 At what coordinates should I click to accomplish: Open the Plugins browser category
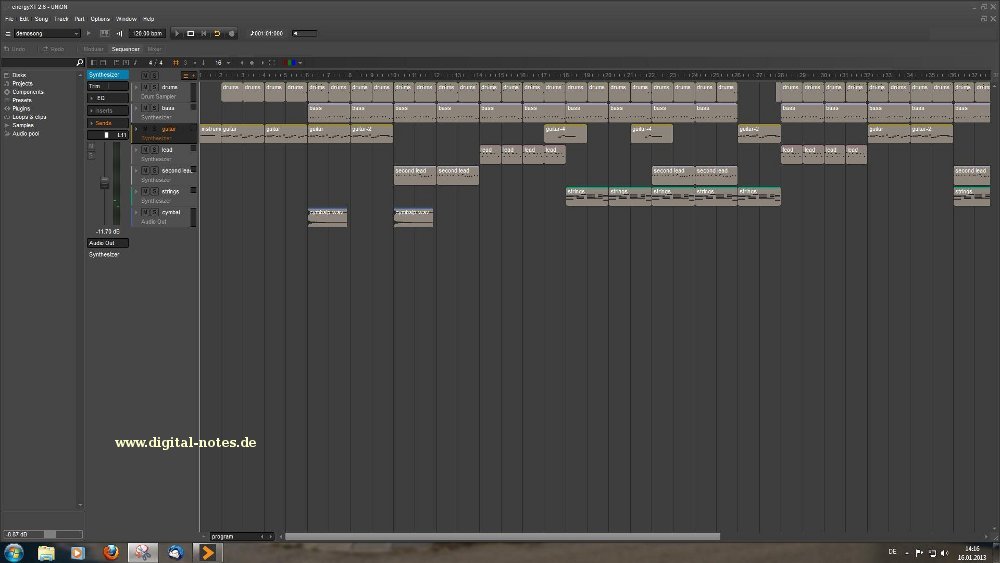21,108
